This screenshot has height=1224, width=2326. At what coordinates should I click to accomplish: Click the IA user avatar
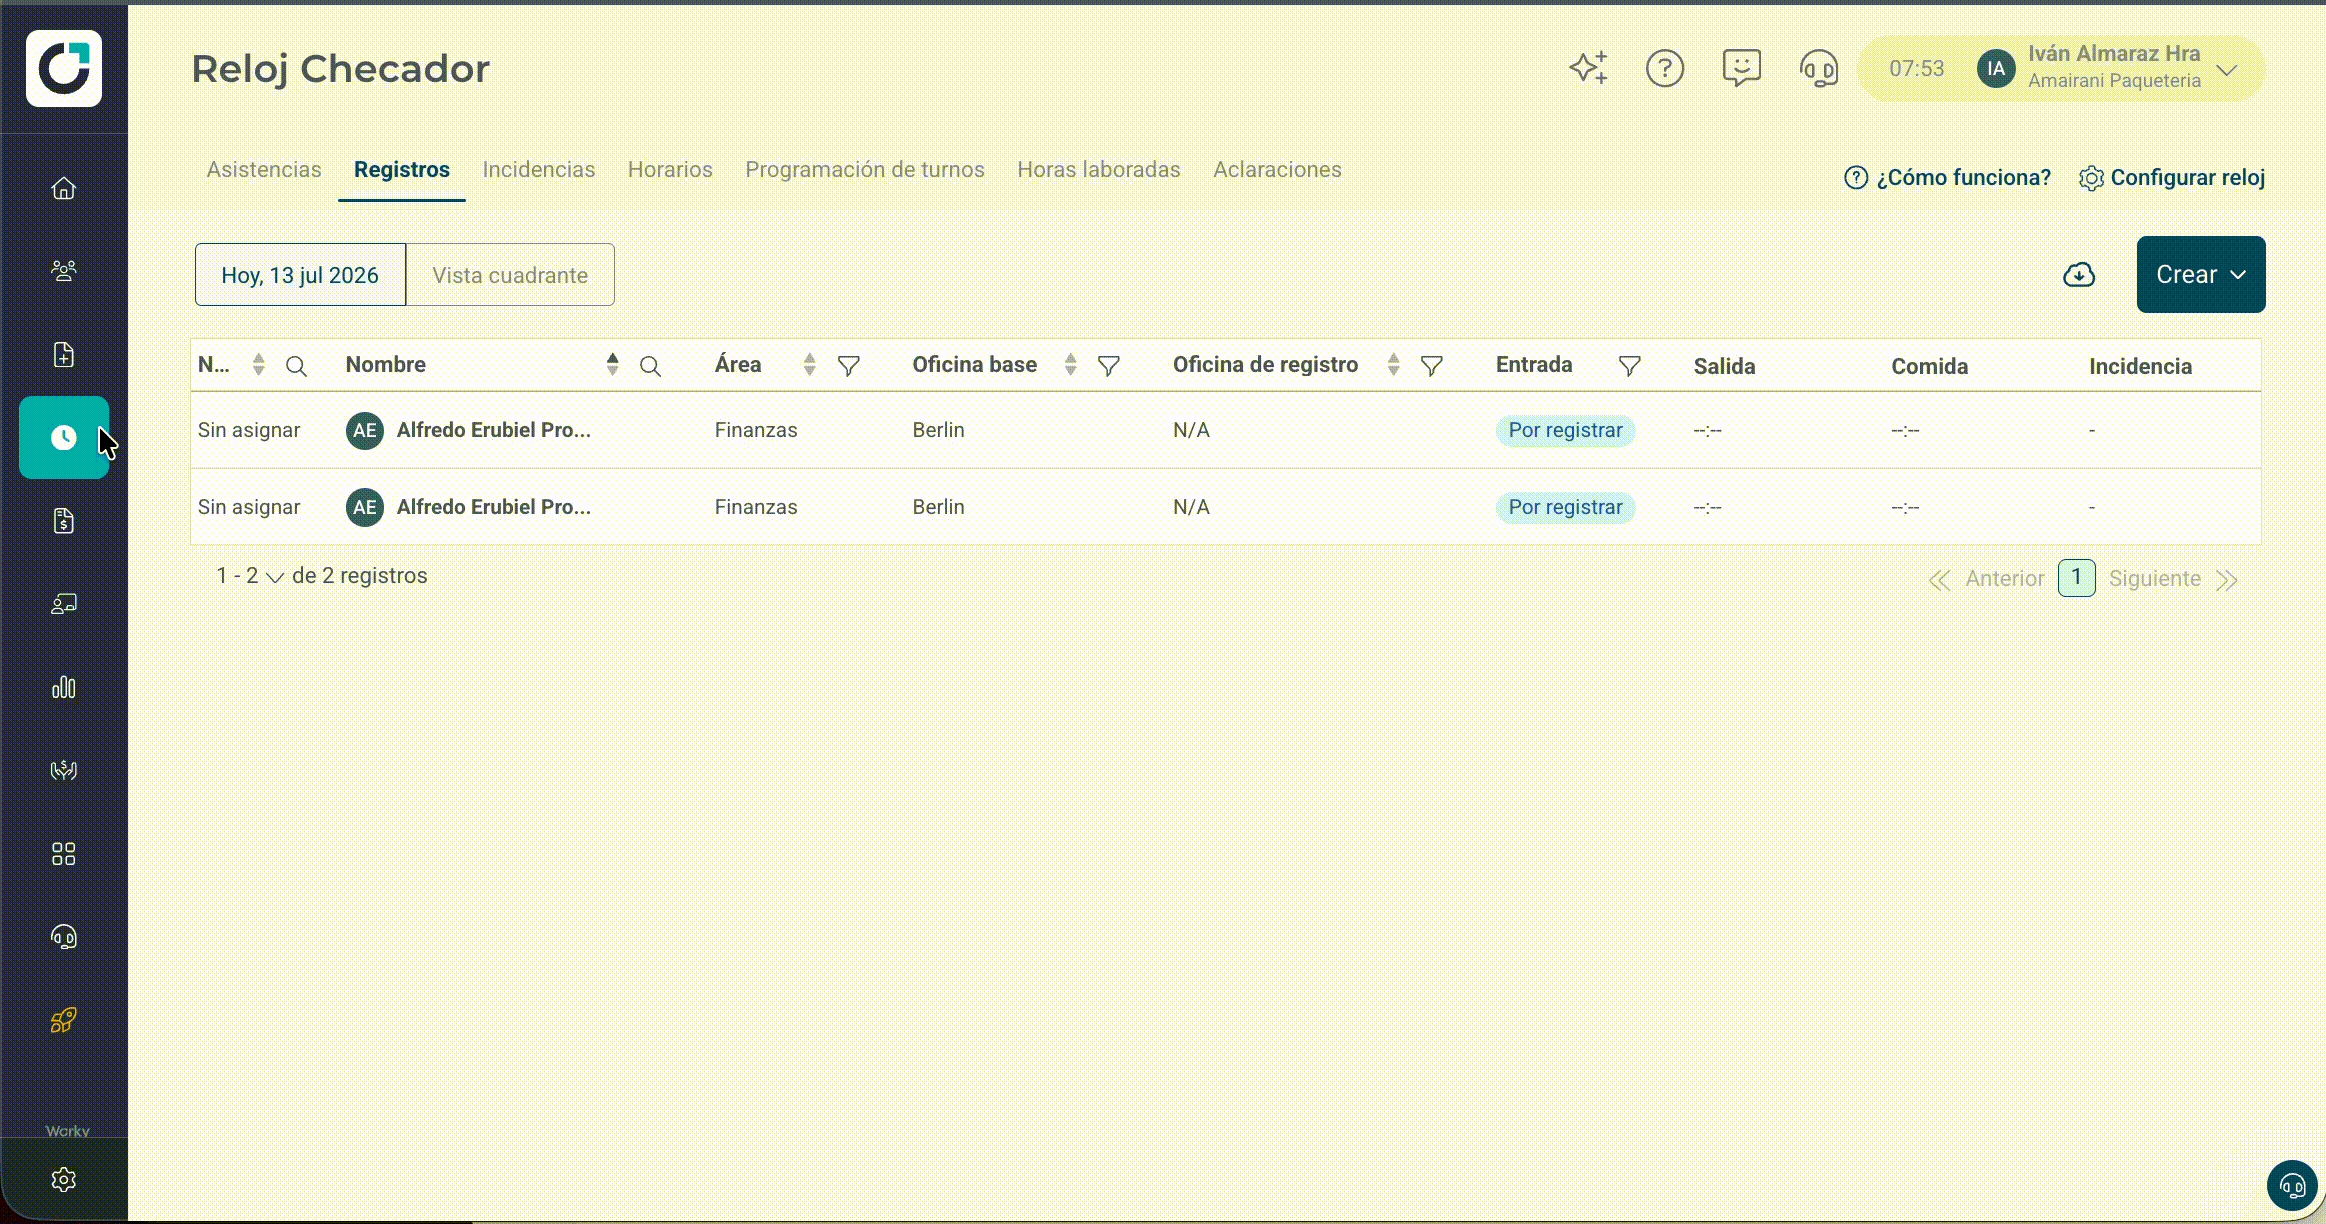pyautogui.click(x=1995, y=68)
